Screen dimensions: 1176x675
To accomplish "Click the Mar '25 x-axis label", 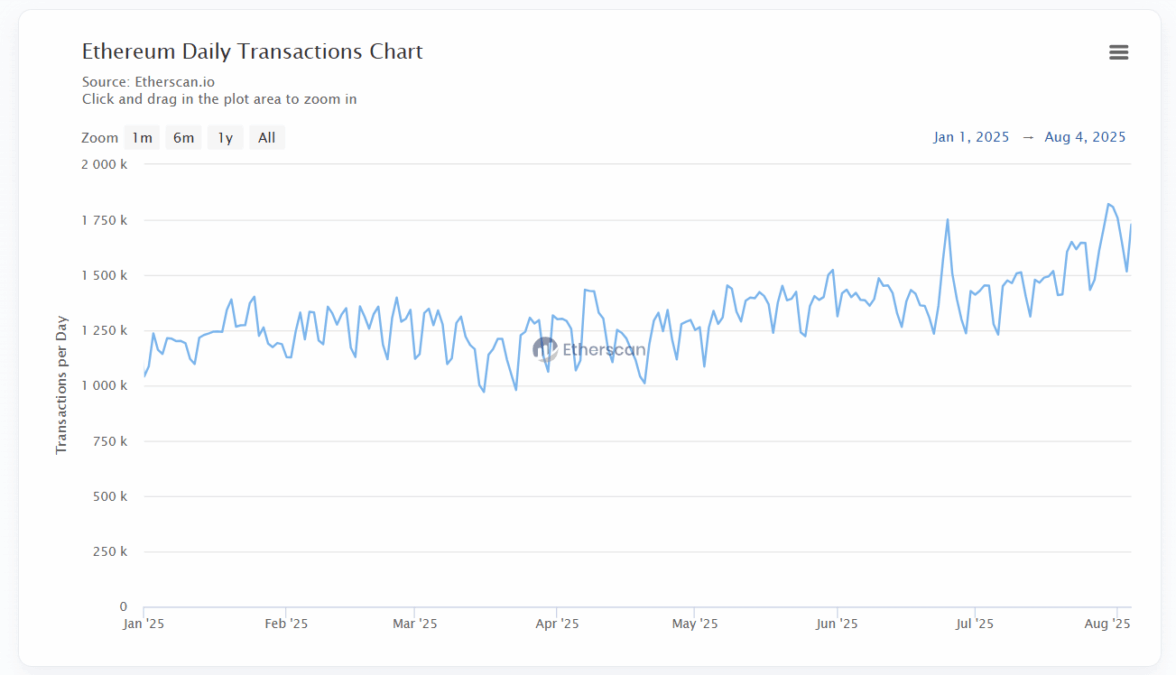I will pos(415,624).
